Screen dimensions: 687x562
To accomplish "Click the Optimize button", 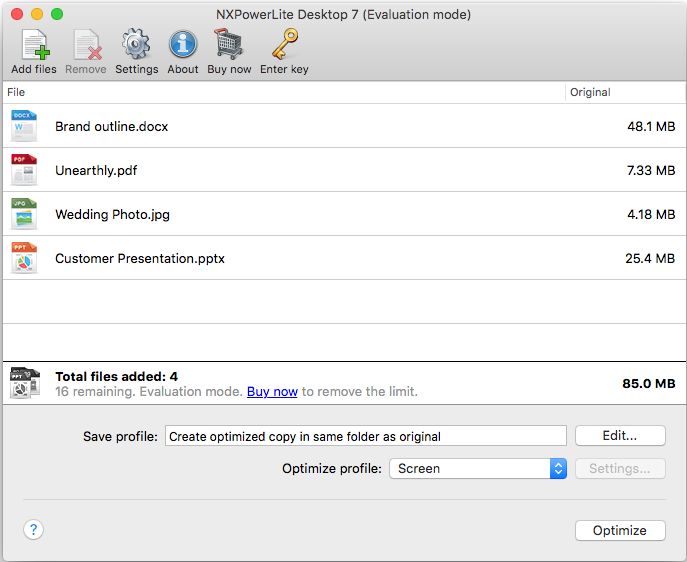I will click(x=620, y=530).
